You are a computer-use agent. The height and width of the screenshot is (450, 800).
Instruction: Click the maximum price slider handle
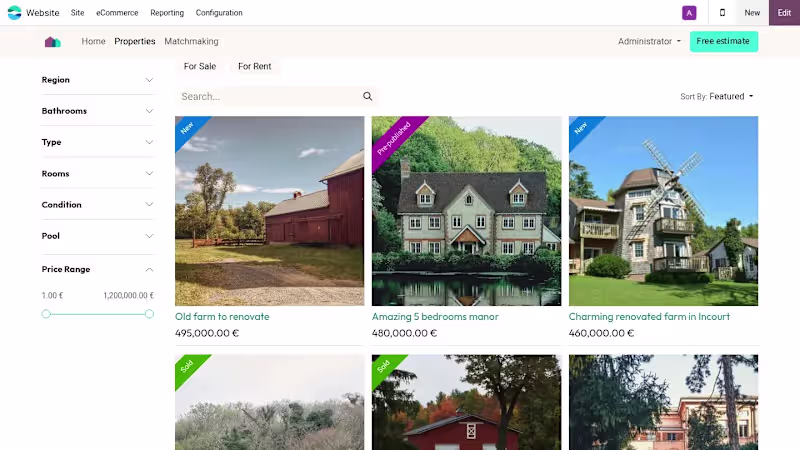pos(149,314)
